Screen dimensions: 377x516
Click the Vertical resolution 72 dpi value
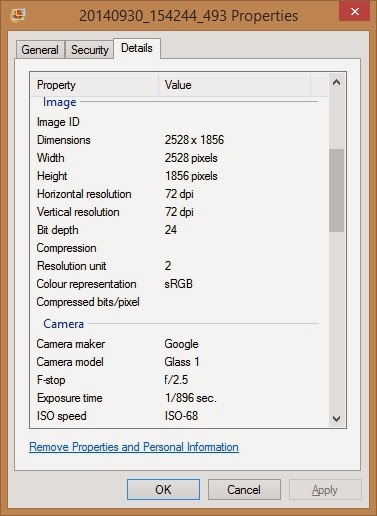point(179,212)
